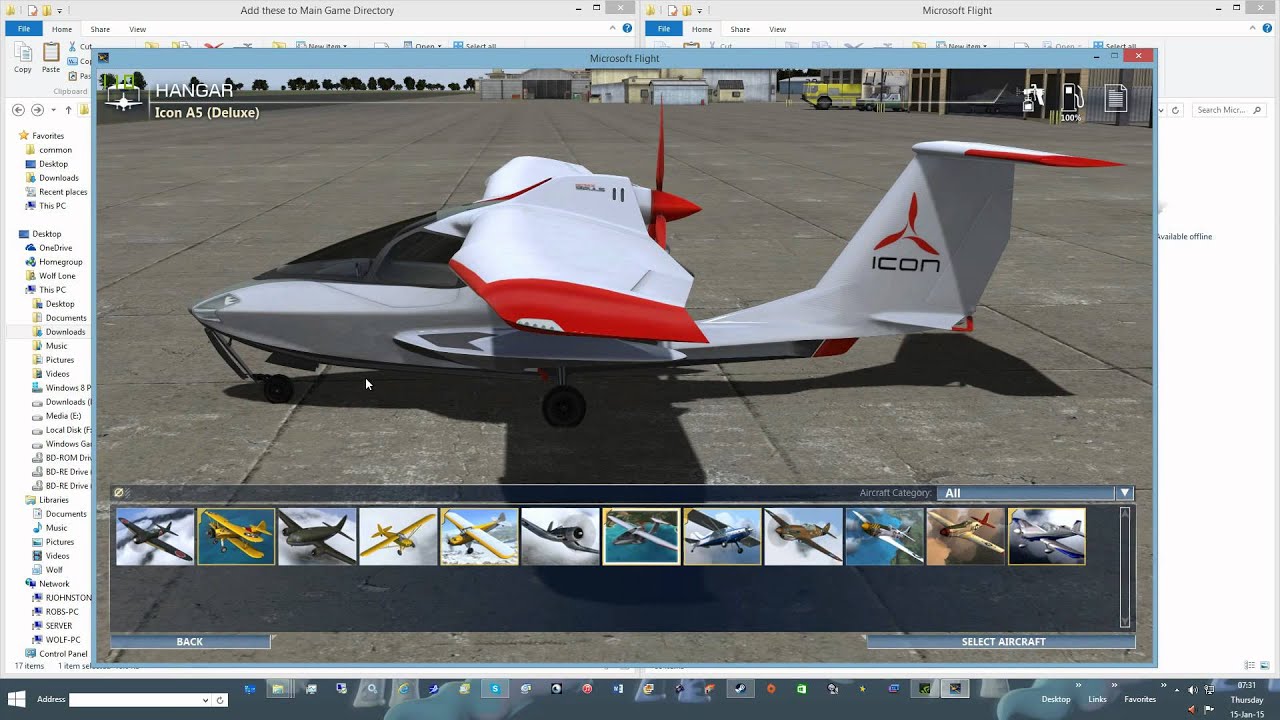Click the filter reset icon above aircraft thumbnails
This screenshot has width=1280, height=720.
click(x=118, y=492)
